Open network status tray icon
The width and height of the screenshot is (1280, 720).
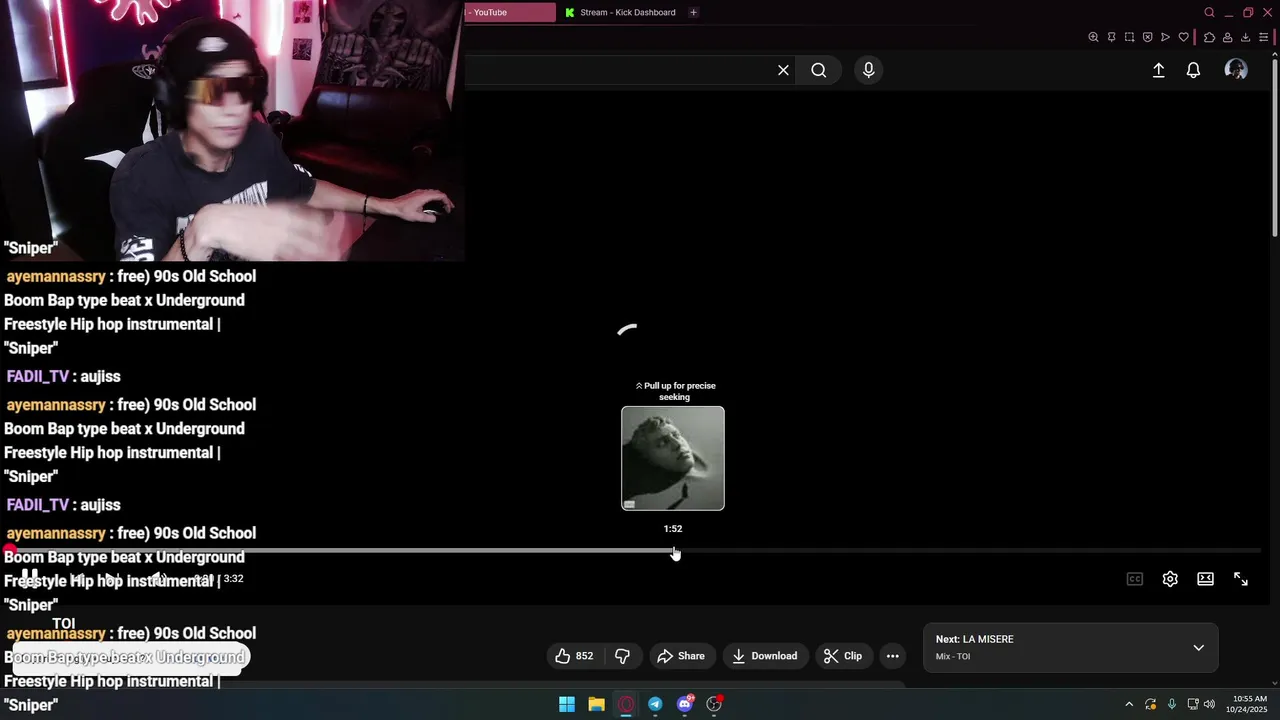[1193, 704]
